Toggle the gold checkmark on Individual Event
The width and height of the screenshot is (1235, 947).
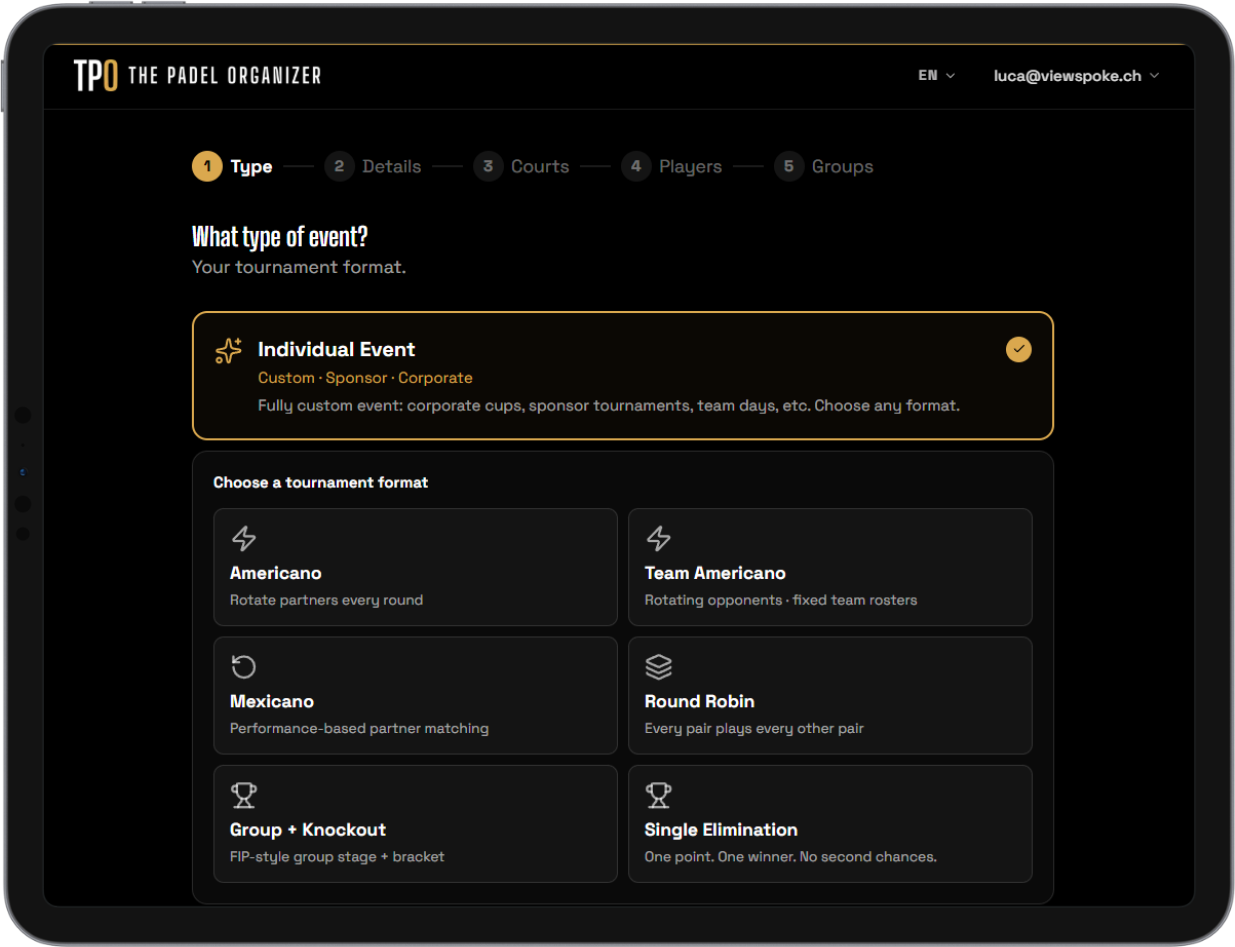[x=1018, y=350]
